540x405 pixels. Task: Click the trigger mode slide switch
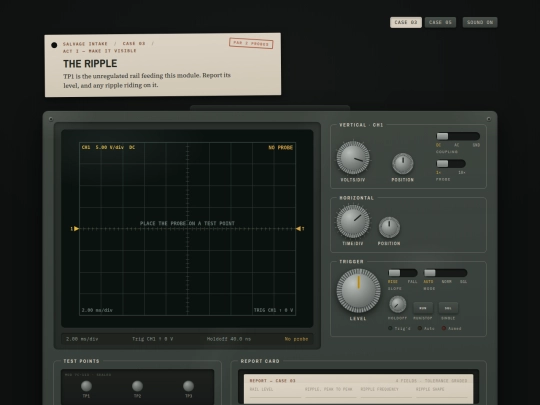pos(445,273)
